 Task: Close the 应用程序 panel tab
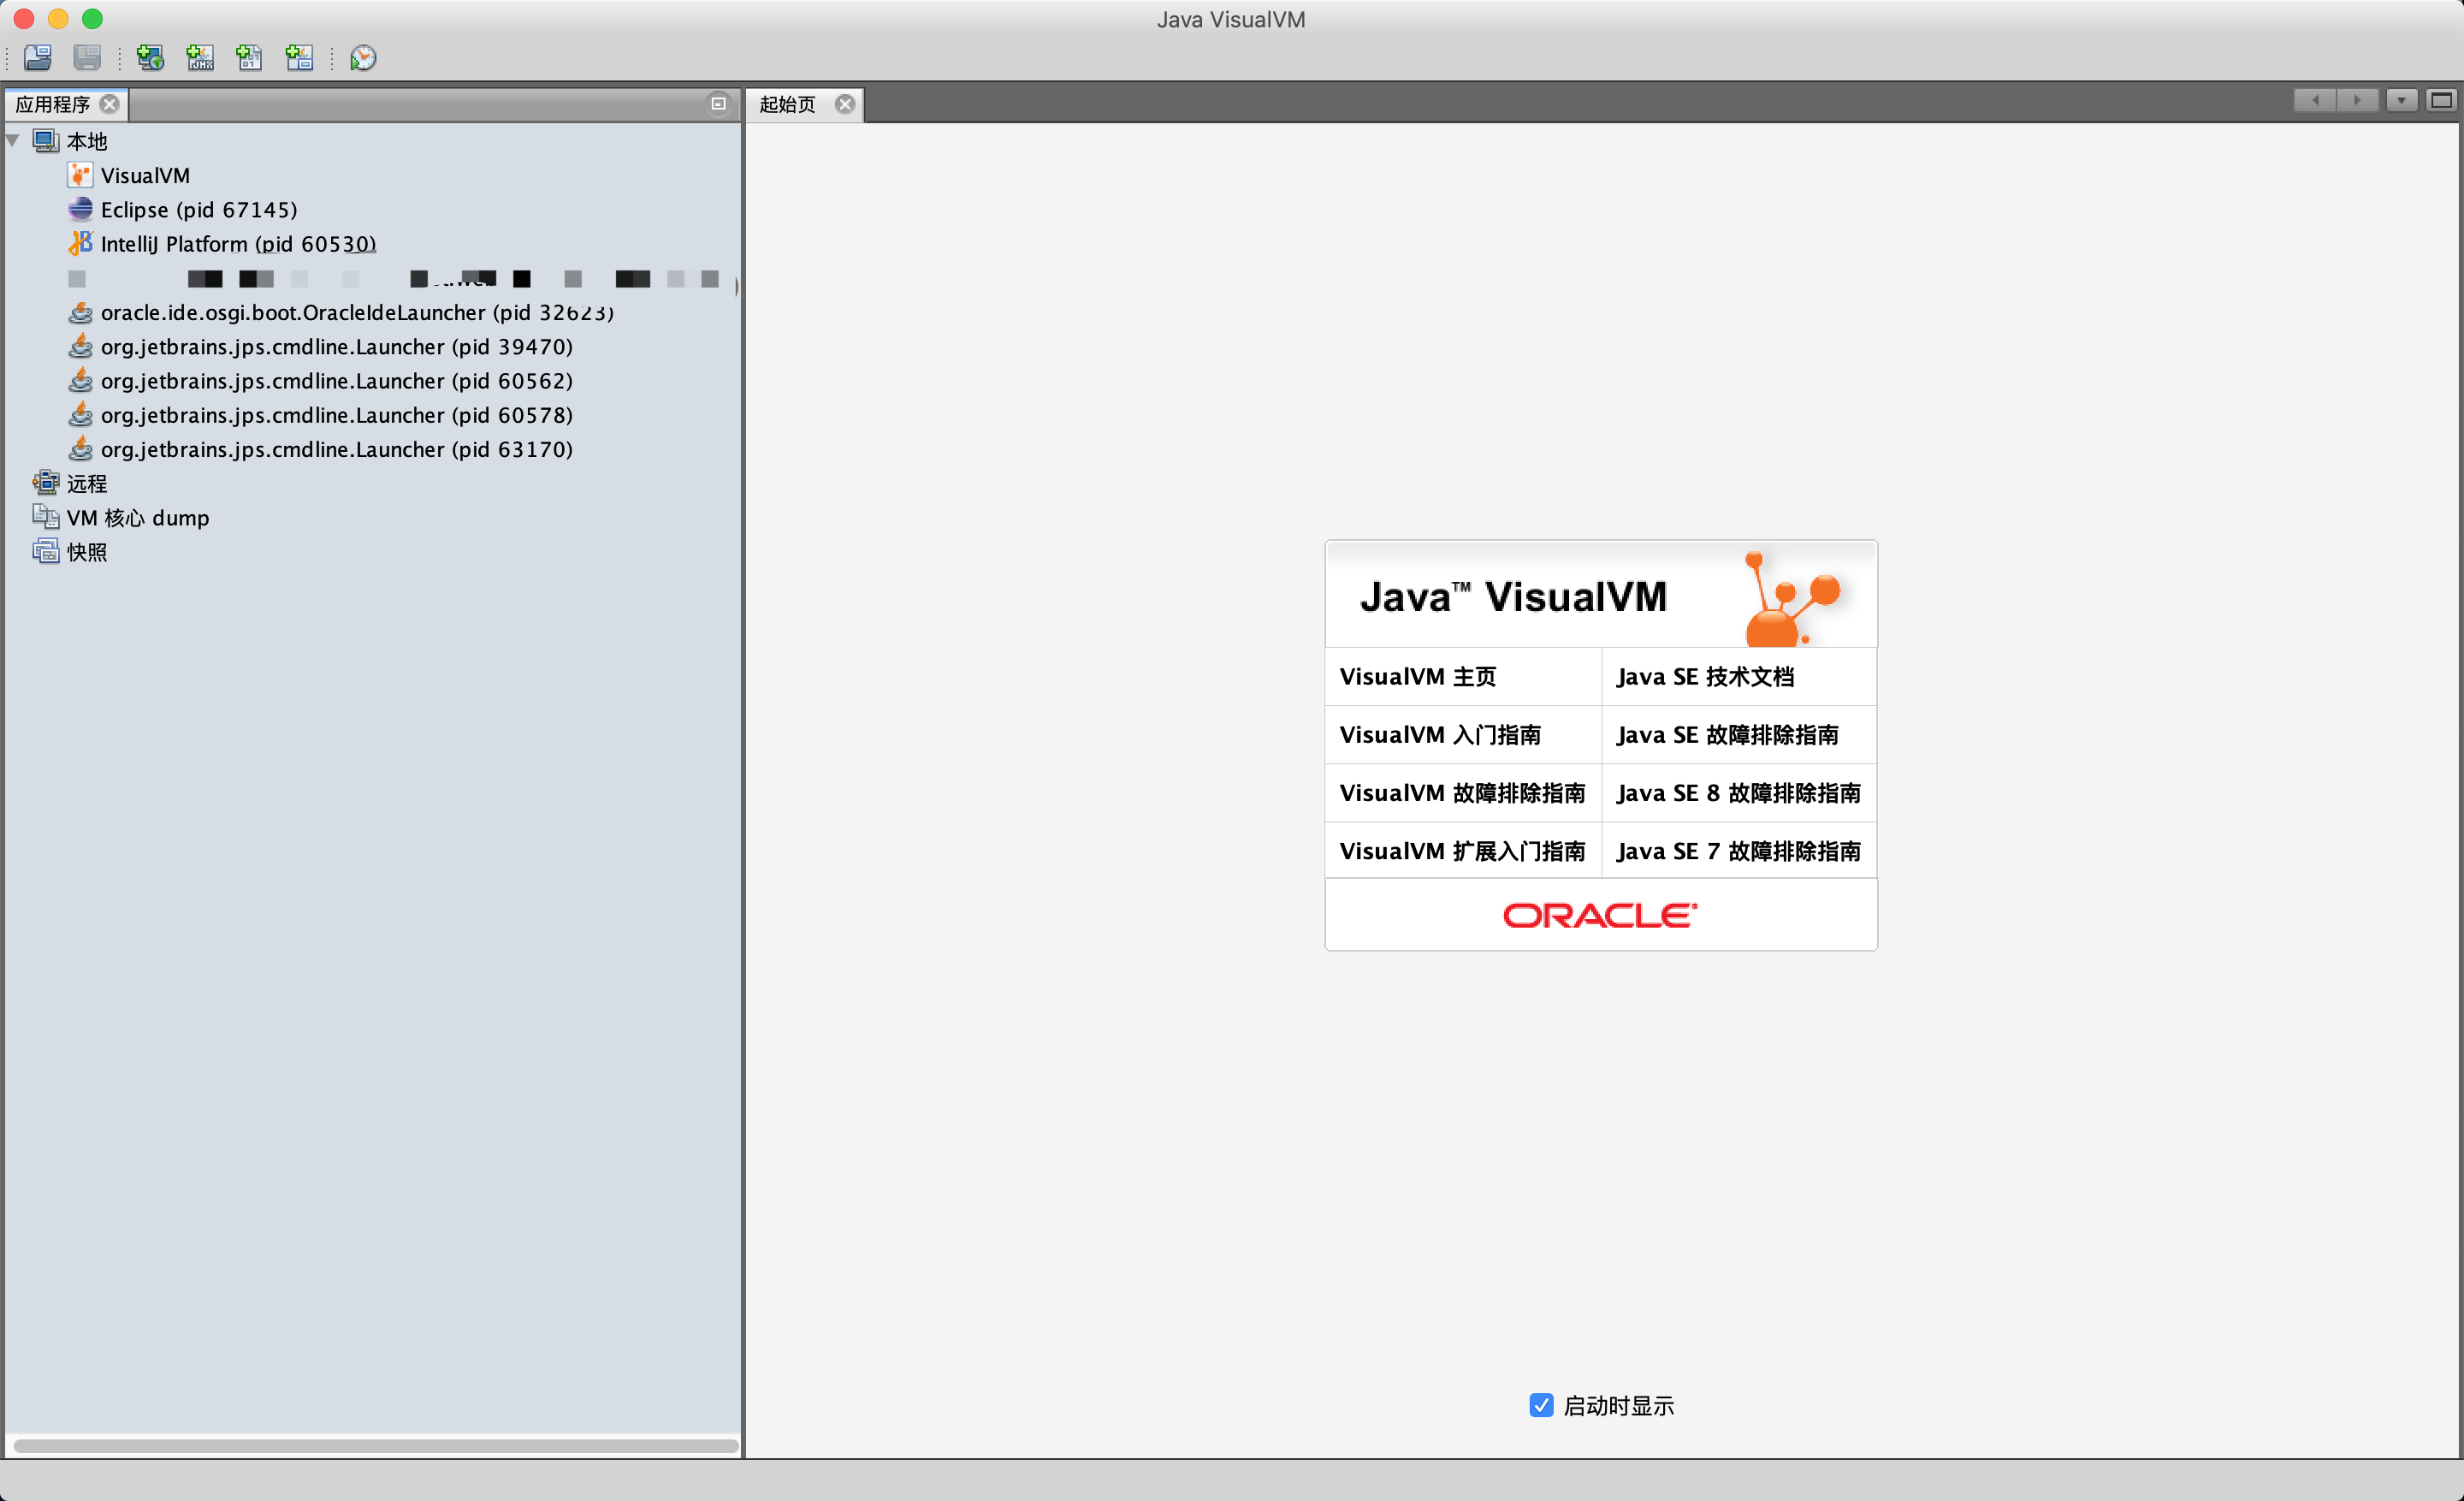click(110, 104)
